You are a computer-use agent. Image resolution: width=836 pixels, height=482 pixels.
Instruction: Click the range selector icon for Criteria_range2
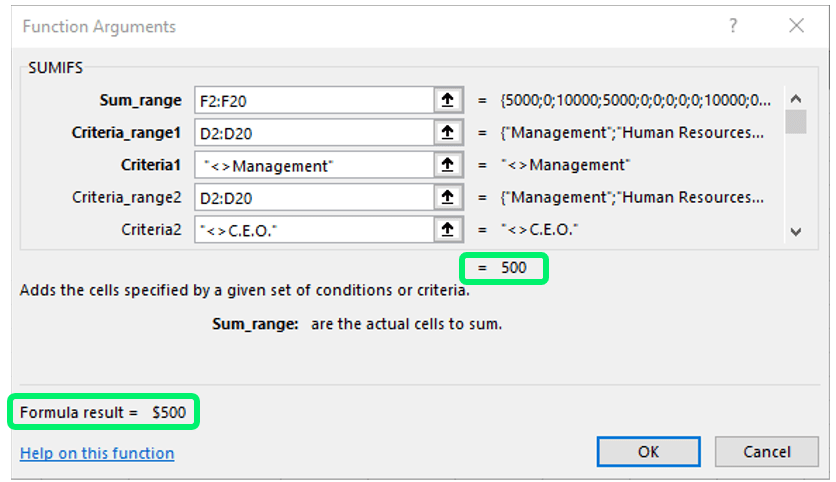(446, 197)
